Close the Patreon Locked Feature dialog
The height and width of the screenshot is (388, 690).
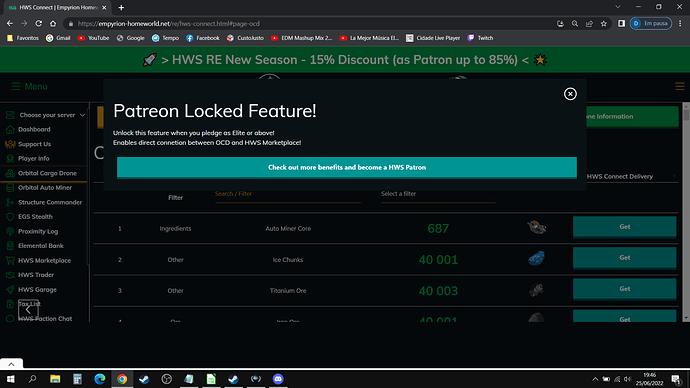click(x=570, y=94)
